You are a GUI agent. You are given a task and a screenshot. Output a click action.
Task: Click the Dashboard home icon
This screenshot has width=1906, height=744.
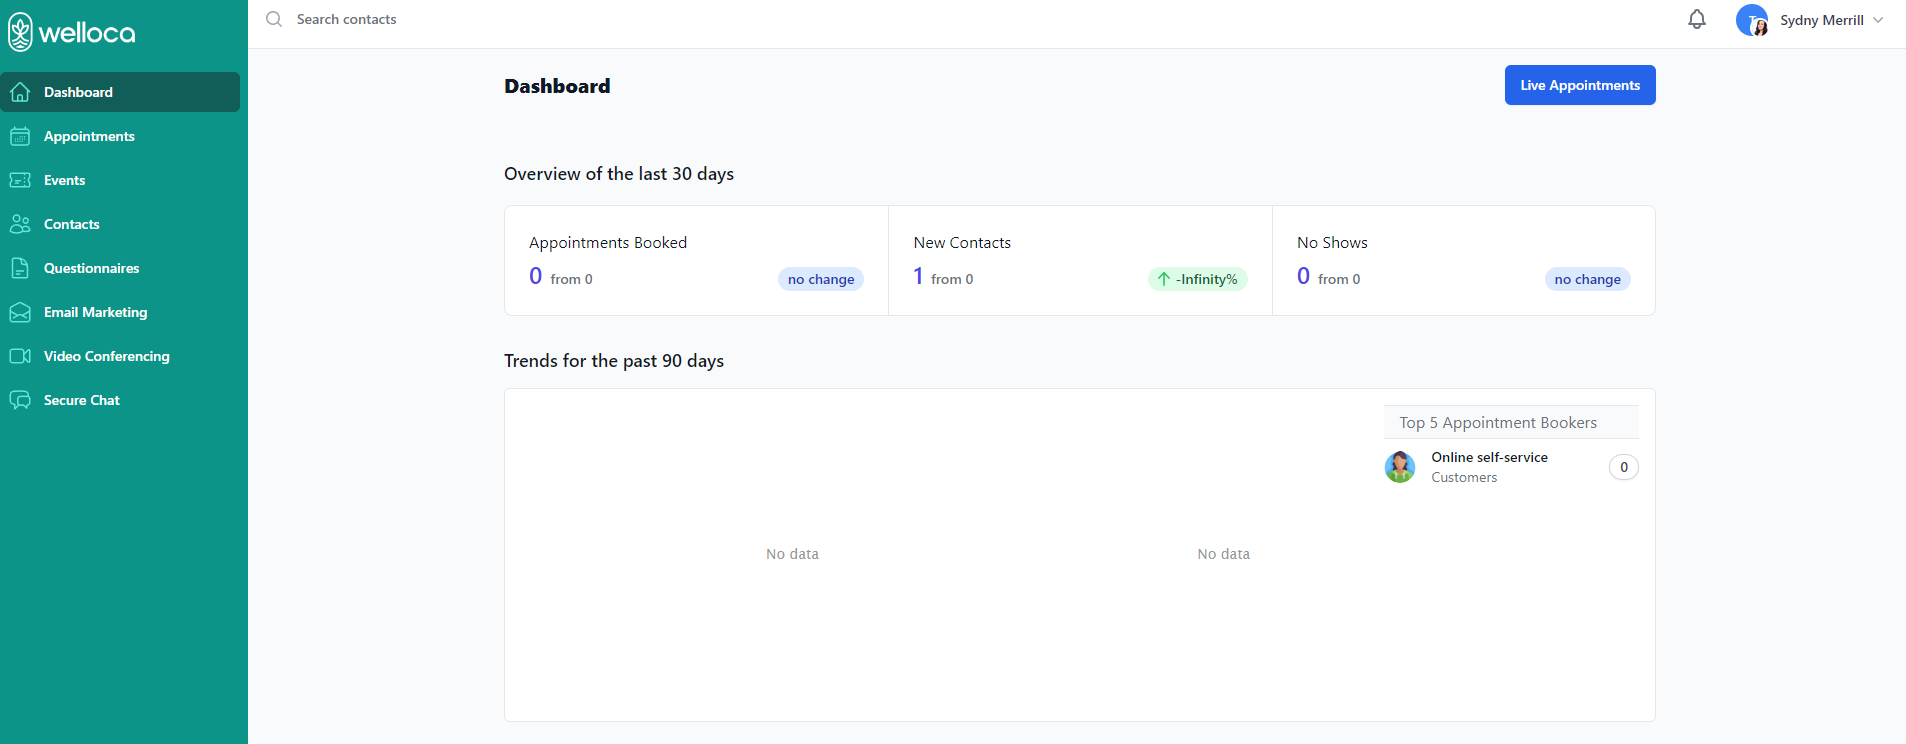(x=20, y=92)
